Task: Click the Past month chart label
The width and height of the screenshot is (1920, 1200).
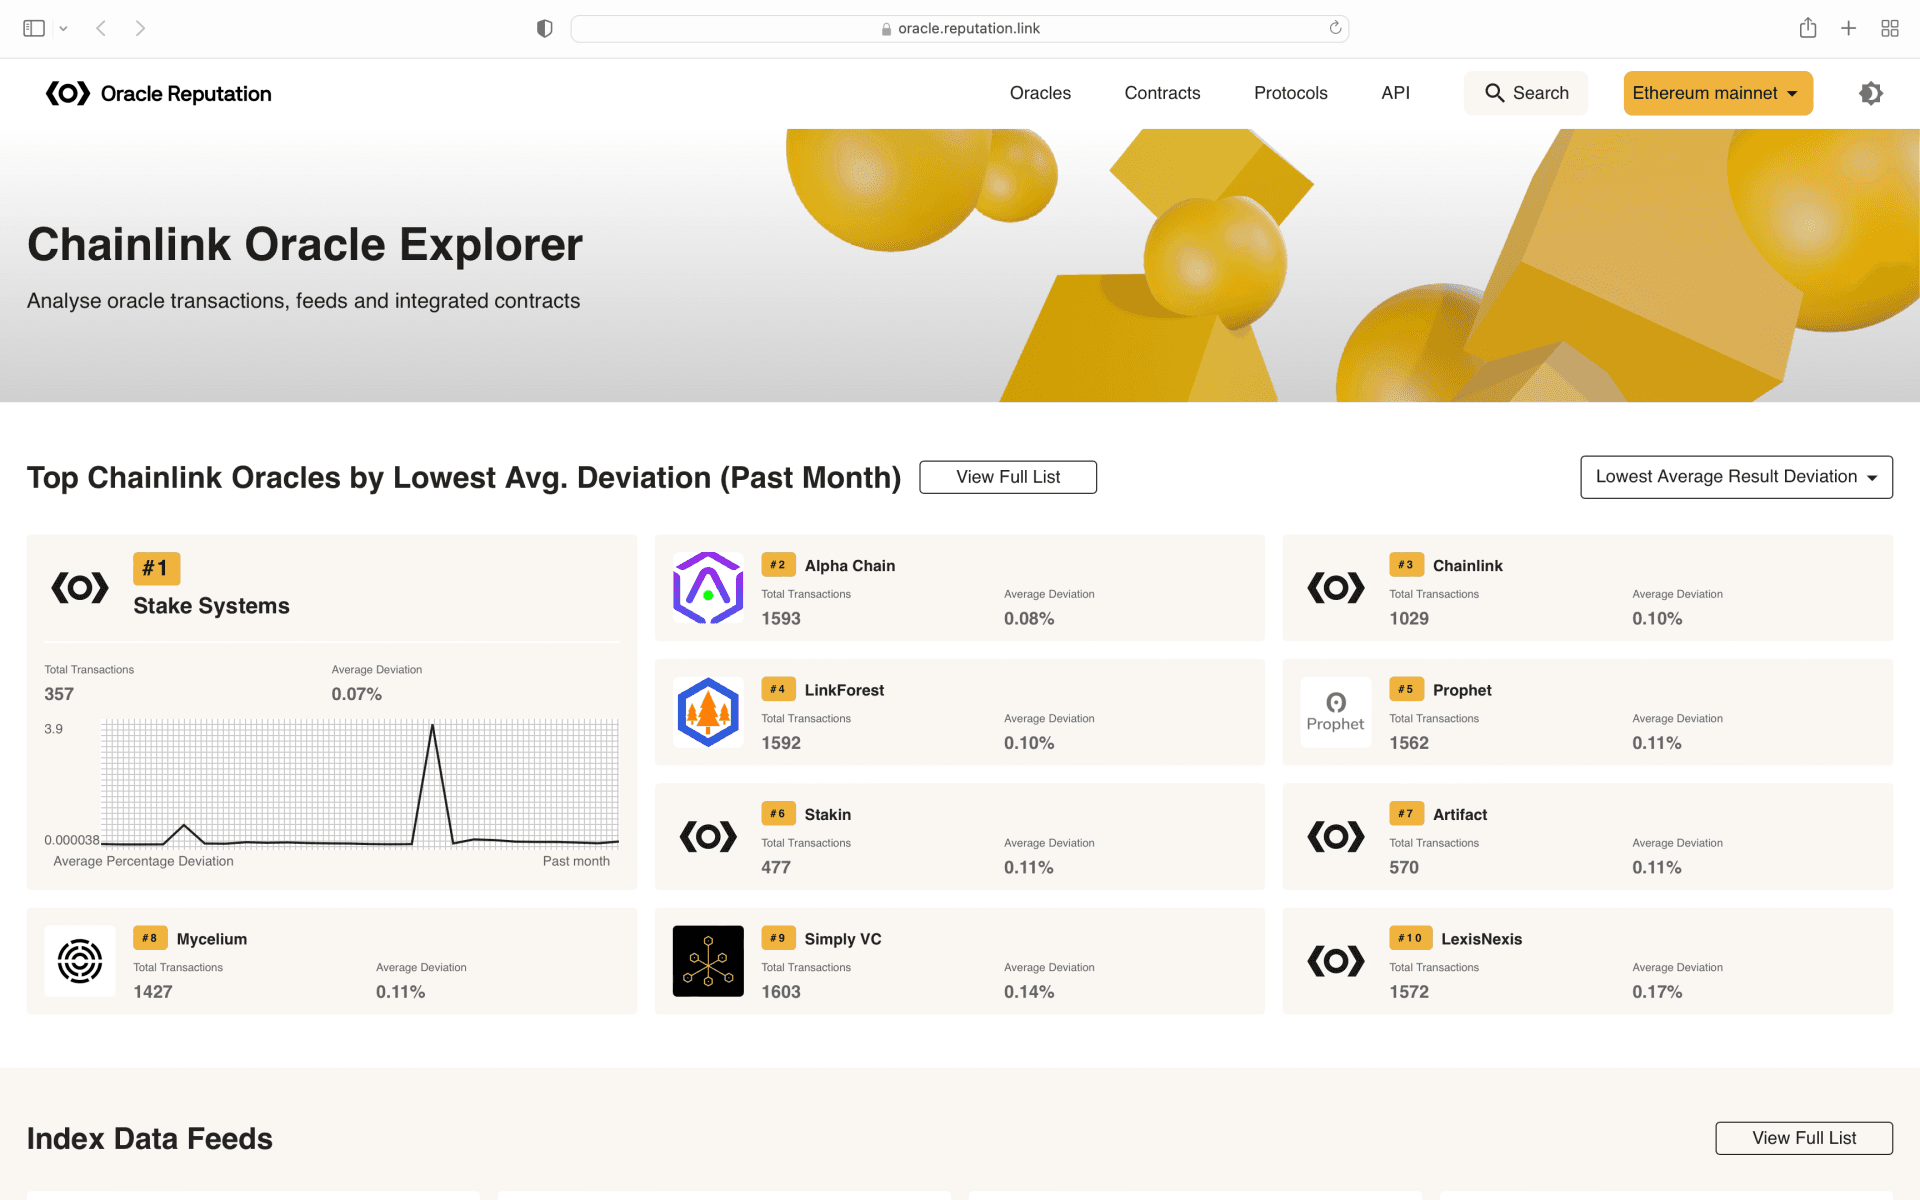Action: point(576,861)
